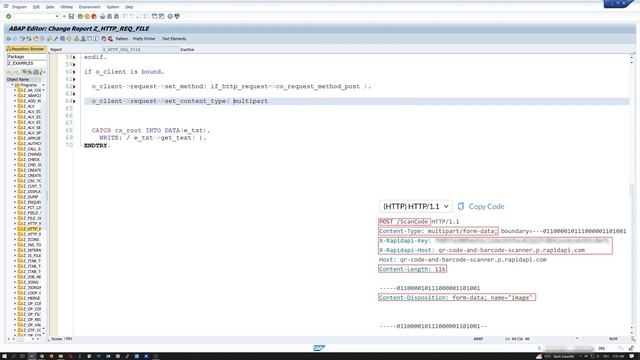
Task: Click the Find Next binoculars icon
Action: [116, 16]
